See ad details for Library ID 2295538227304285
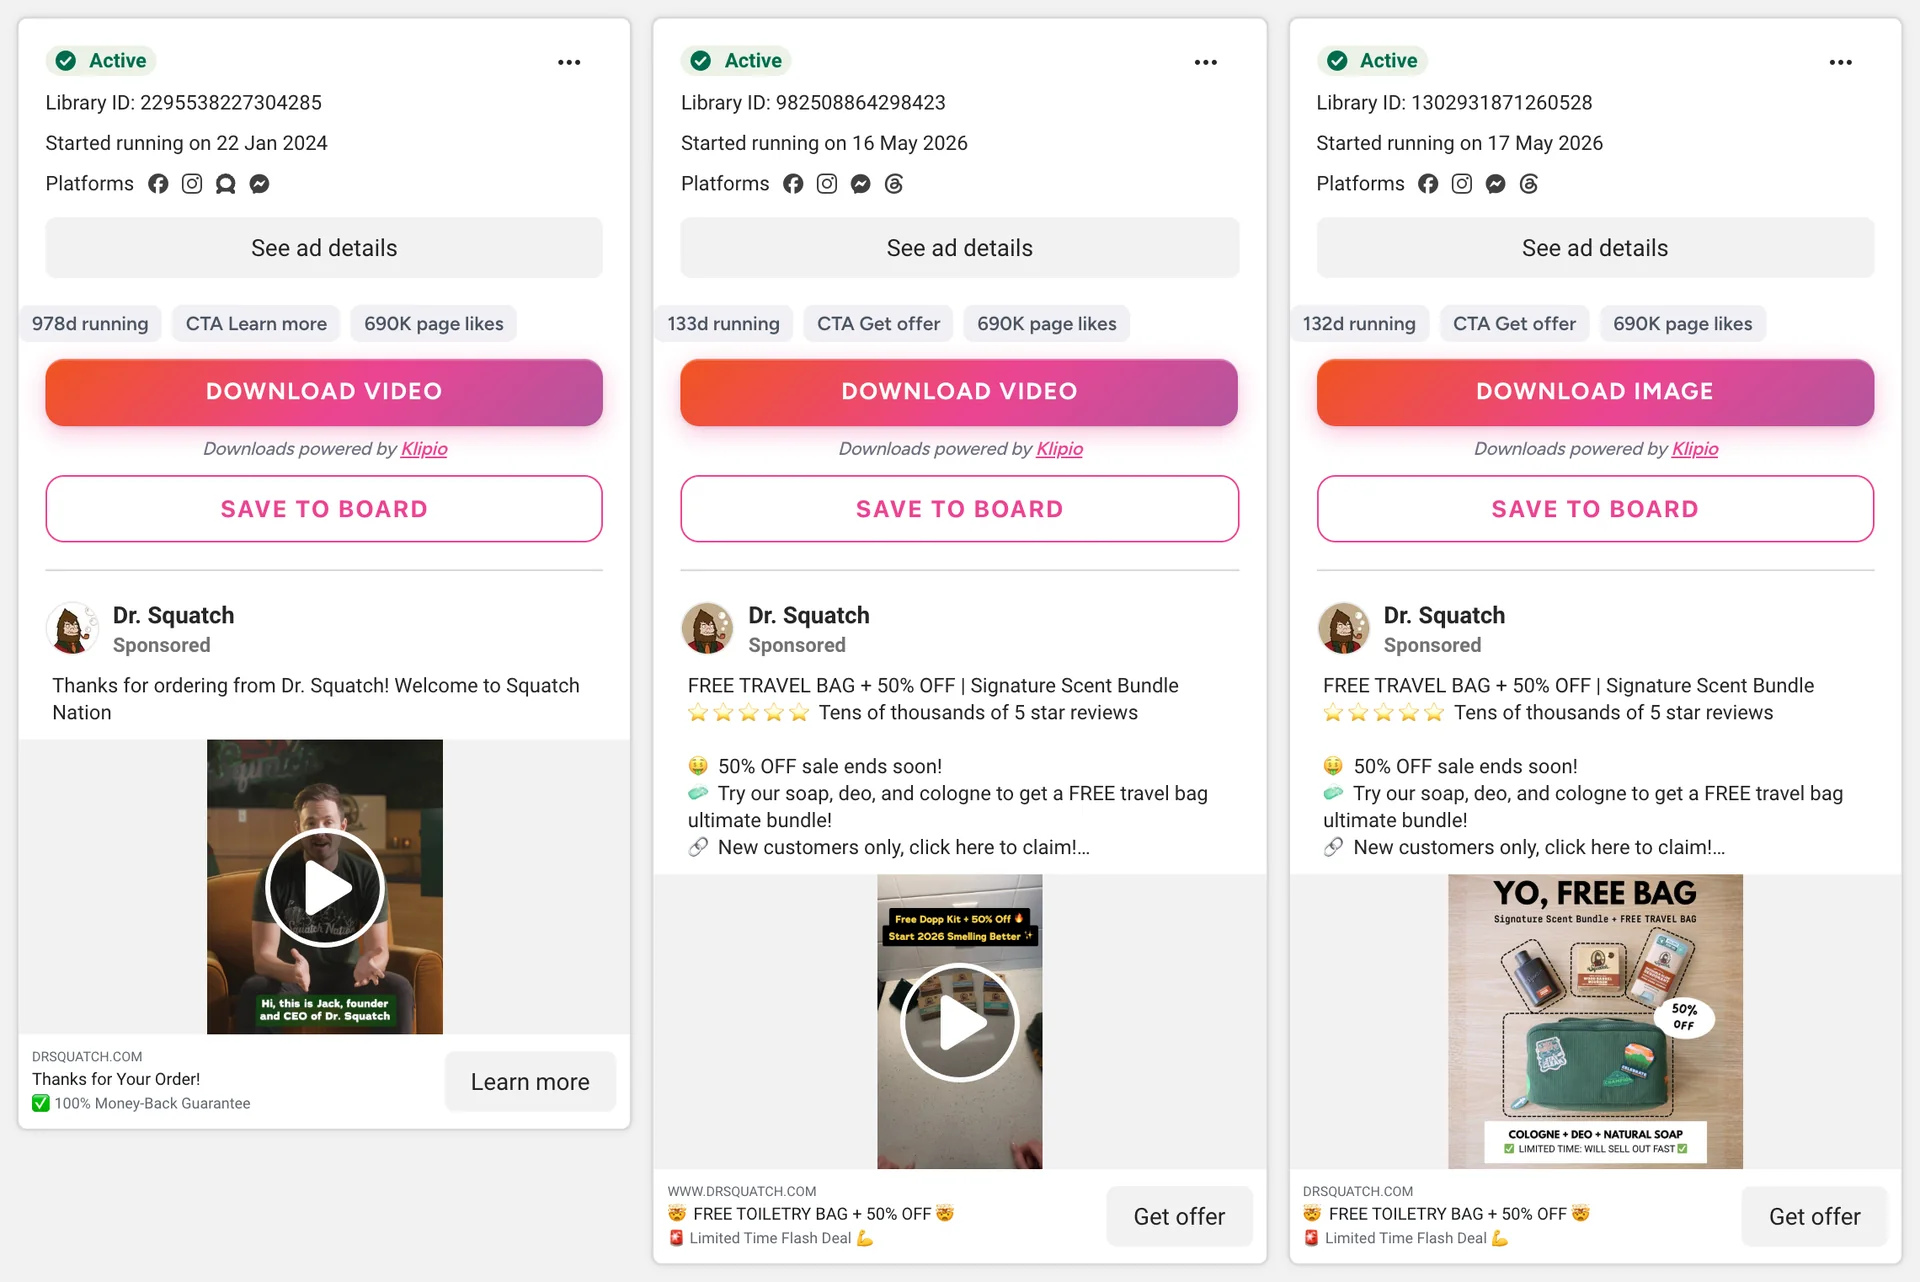Image resolution: width=1920 pixels, height=1282 pixels. 324,248
